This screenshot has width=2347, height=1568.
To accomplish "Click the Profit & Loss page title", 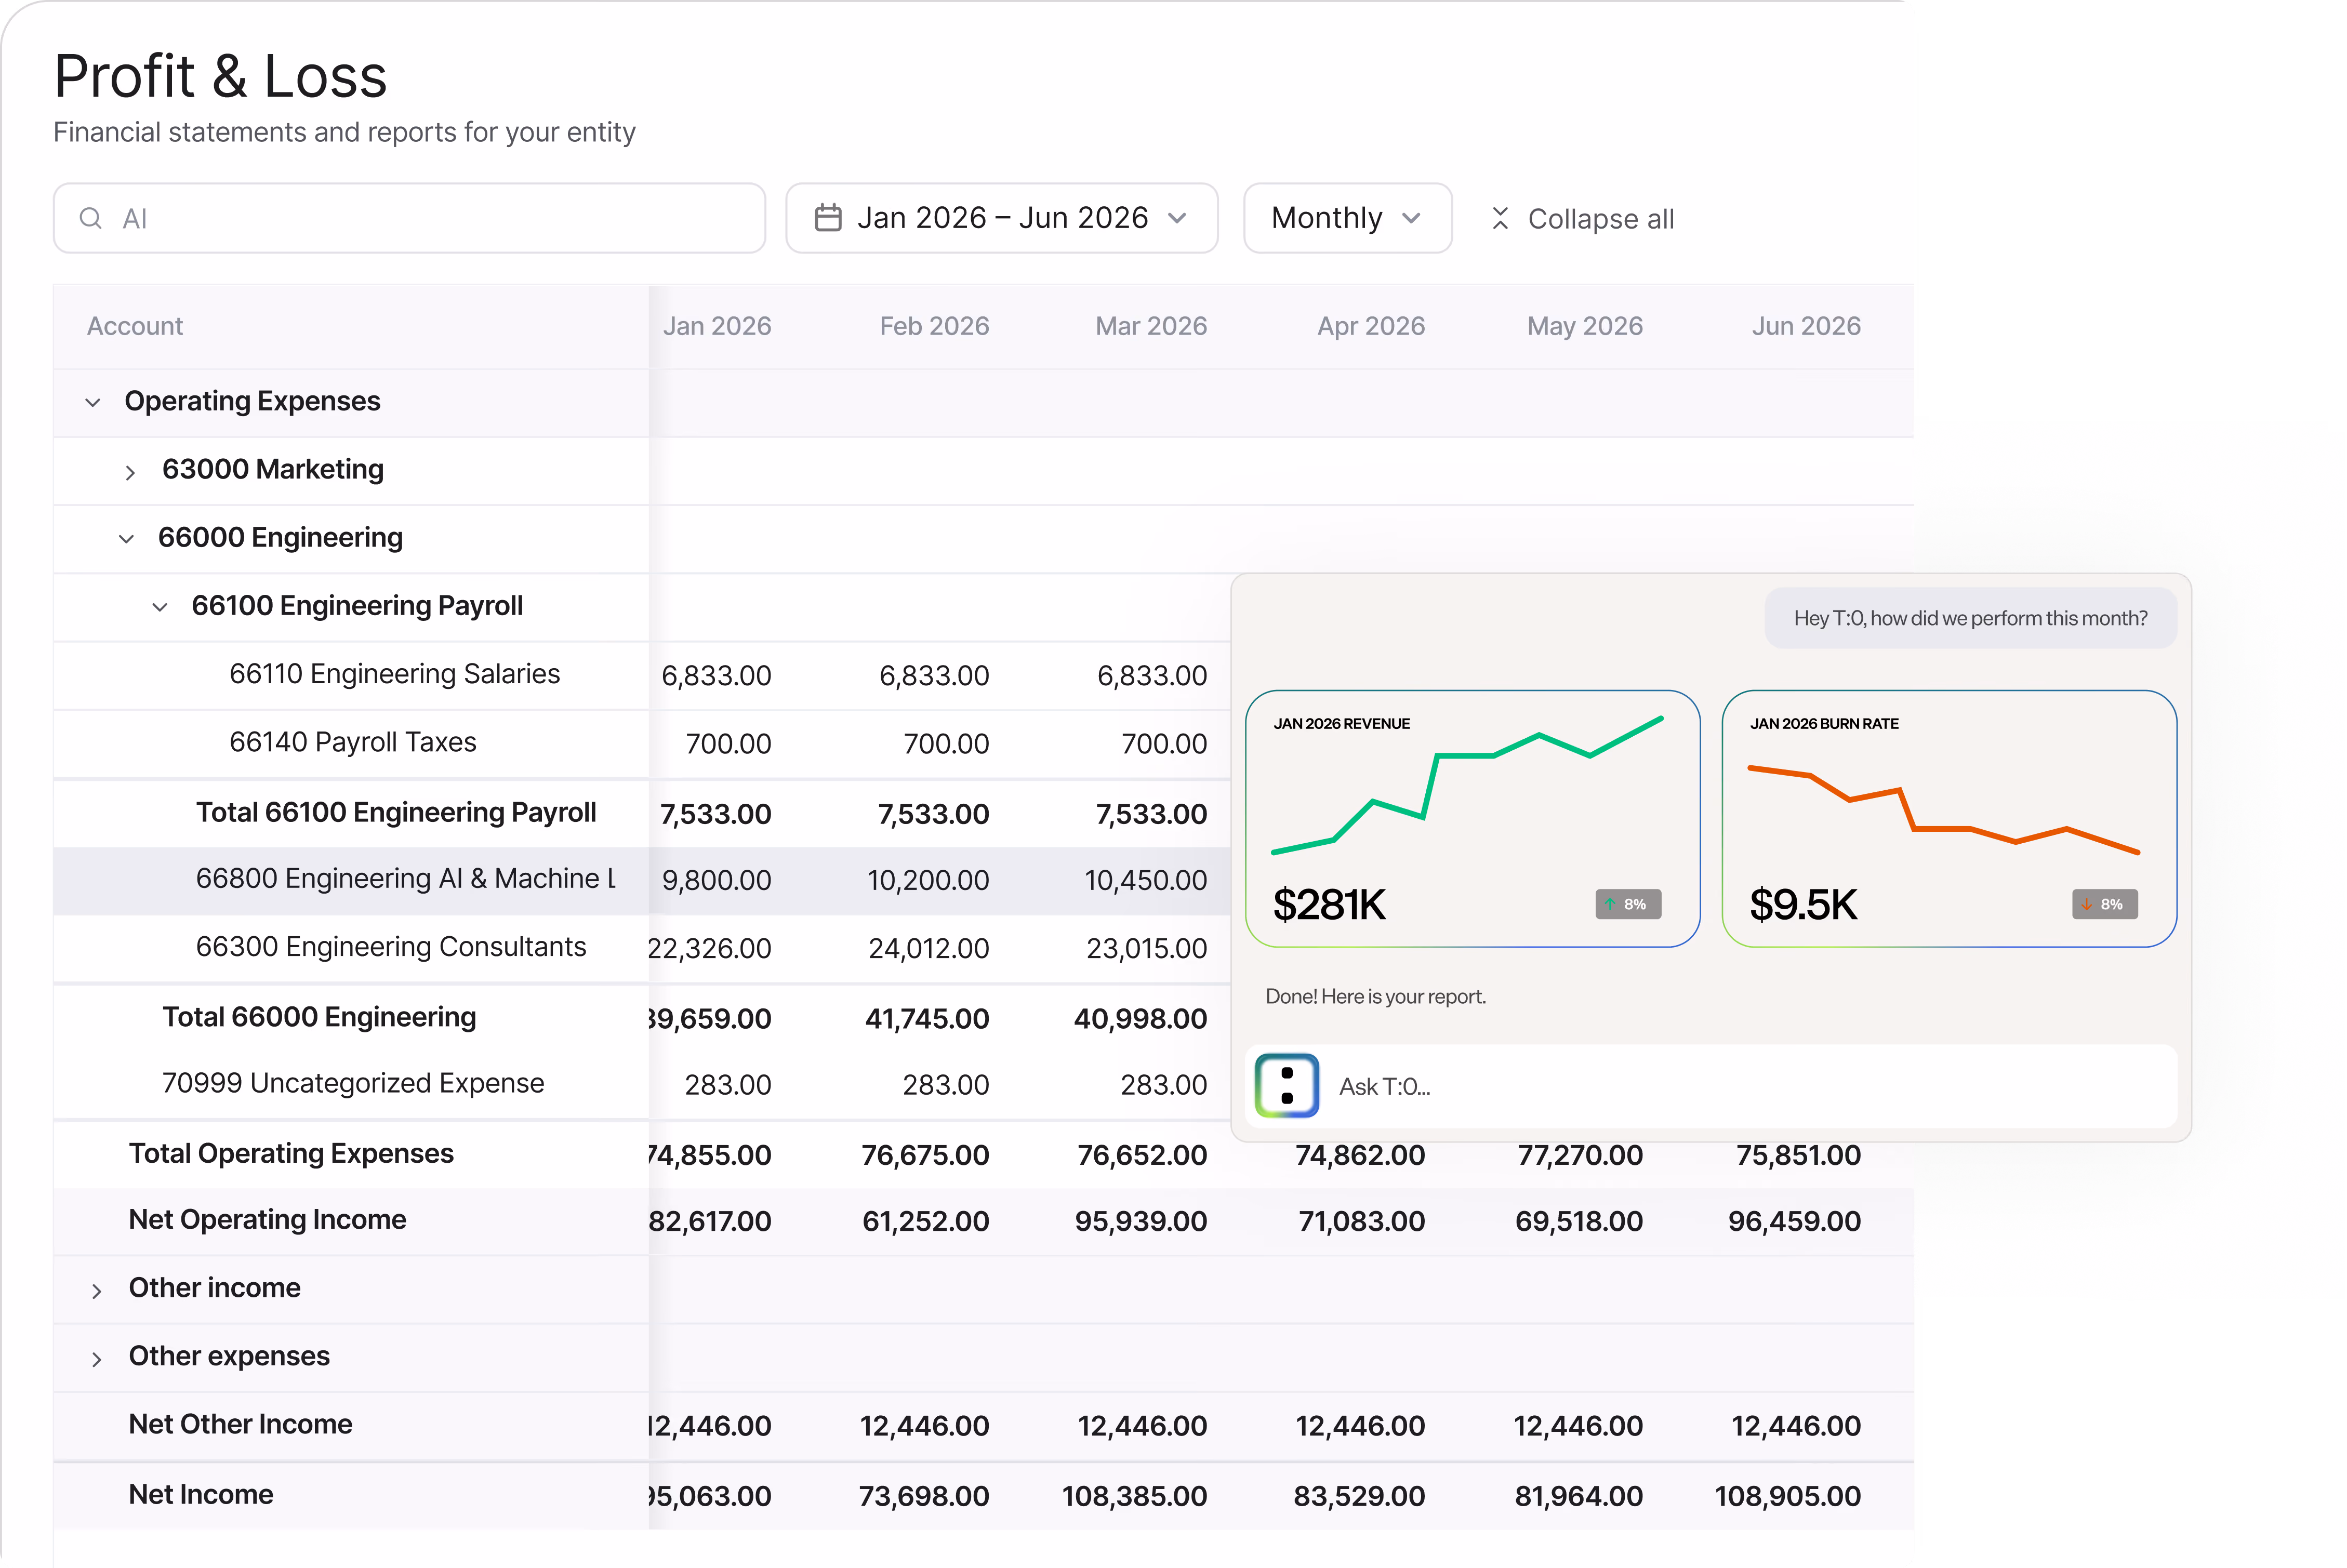I will pyautogui.click(x=220, y=76).
